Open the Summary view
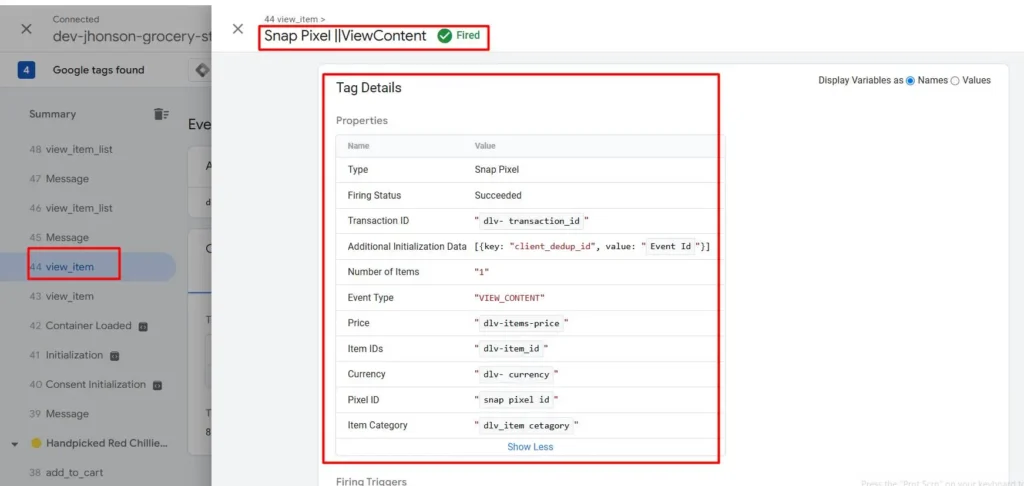This screenshot has height=486, width=1024. (52, 114)
